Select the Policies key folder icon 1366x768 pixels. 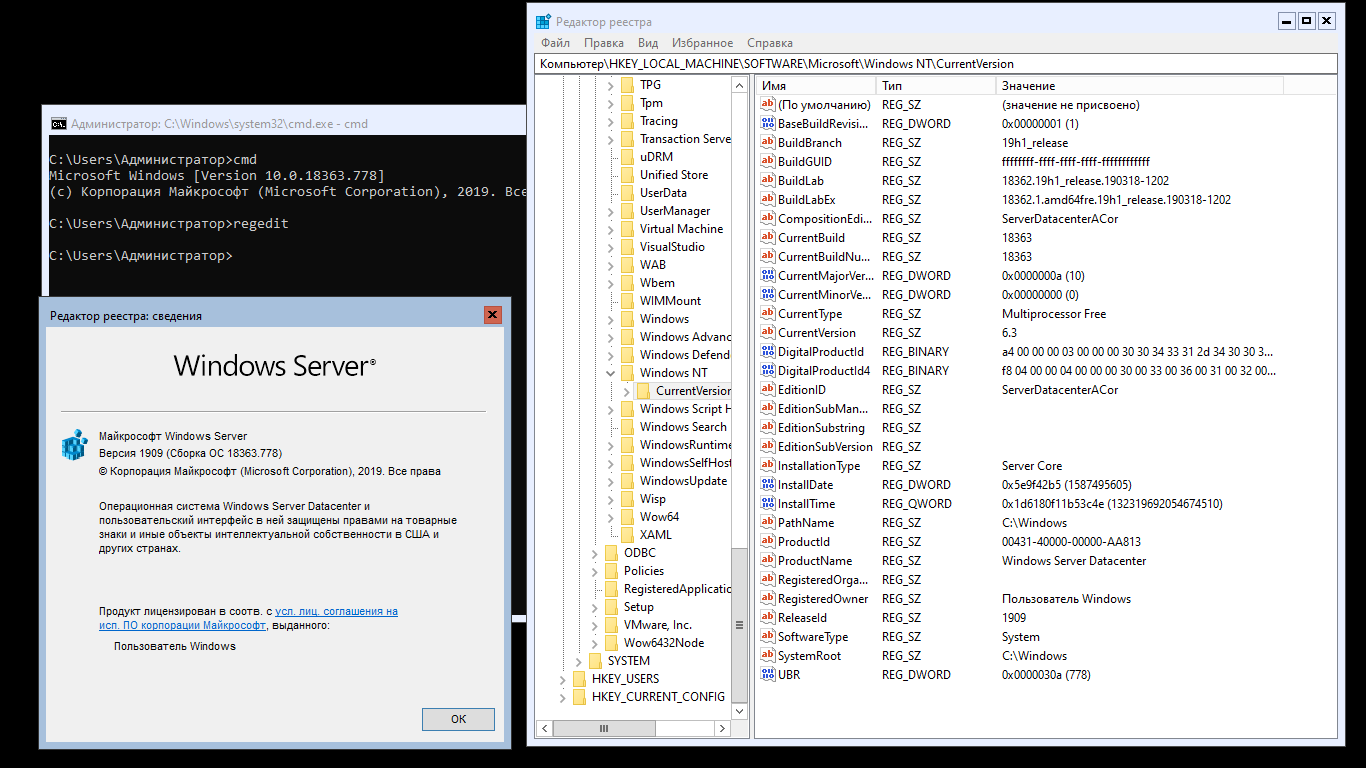point(611,571)
